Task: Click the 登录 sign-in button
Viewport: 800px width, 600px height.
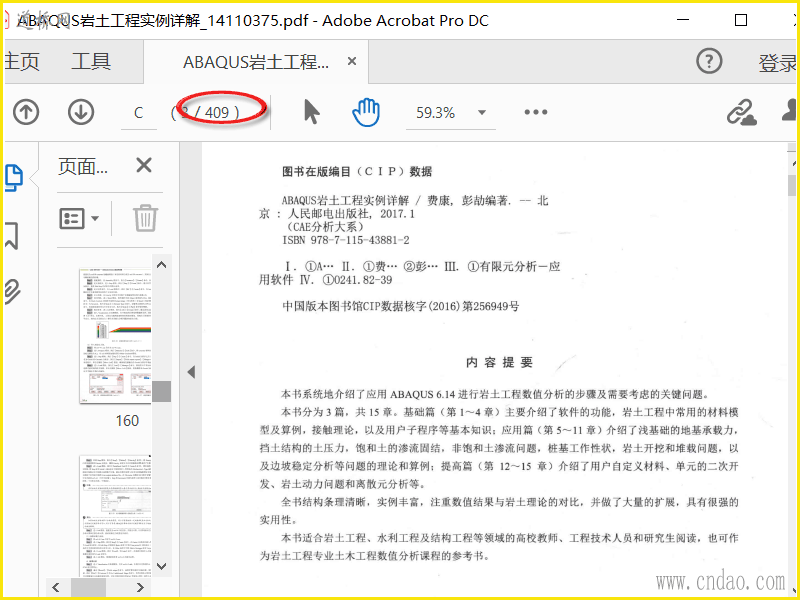Action: [777, 63]
